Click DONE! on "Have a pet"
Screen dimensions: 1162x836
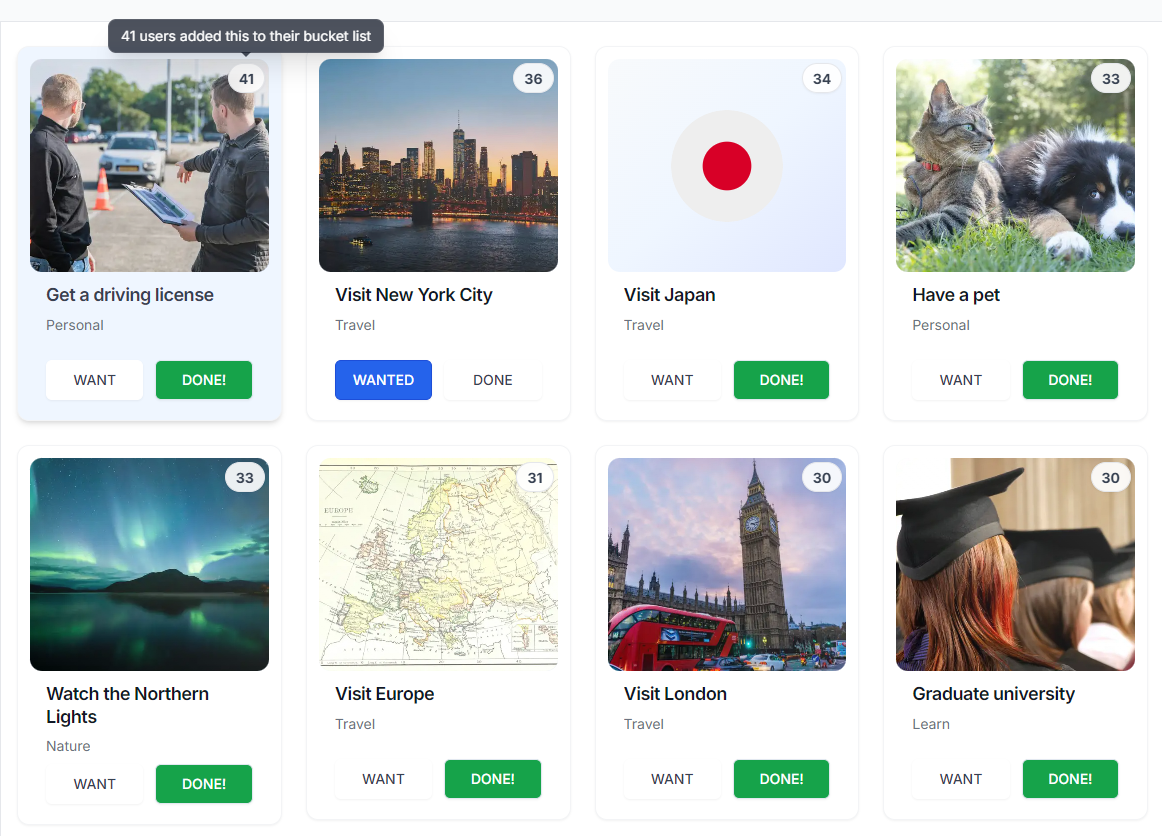(1070, 380)
